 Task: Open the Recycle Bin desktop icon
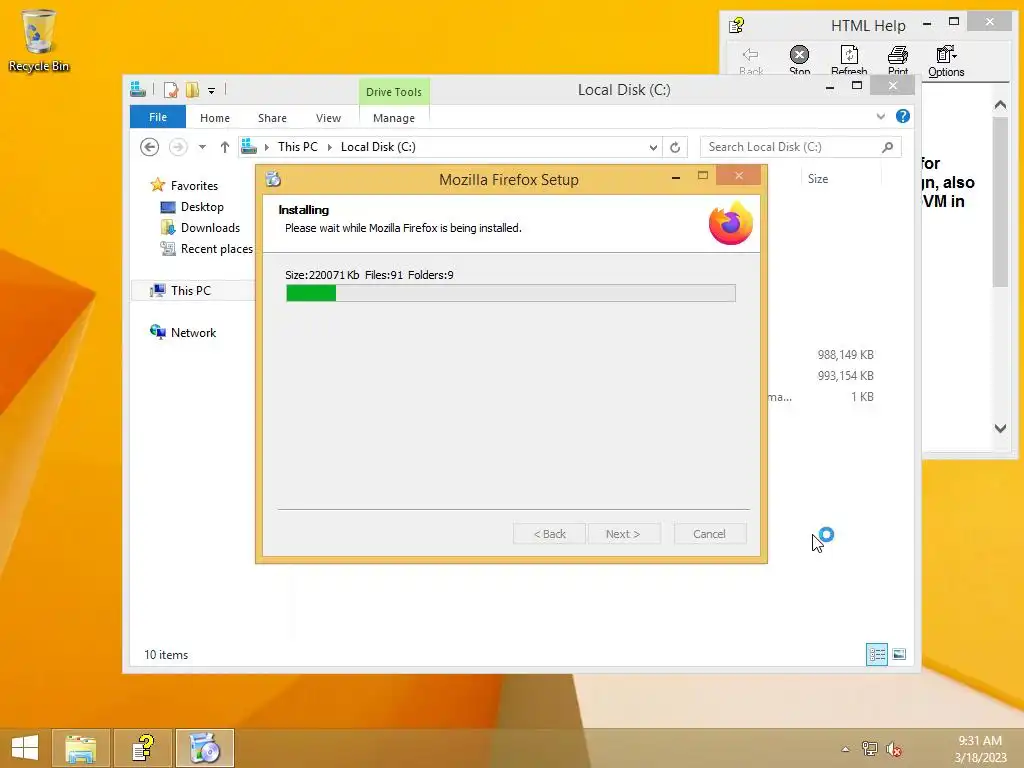click(x=38, y=40)
